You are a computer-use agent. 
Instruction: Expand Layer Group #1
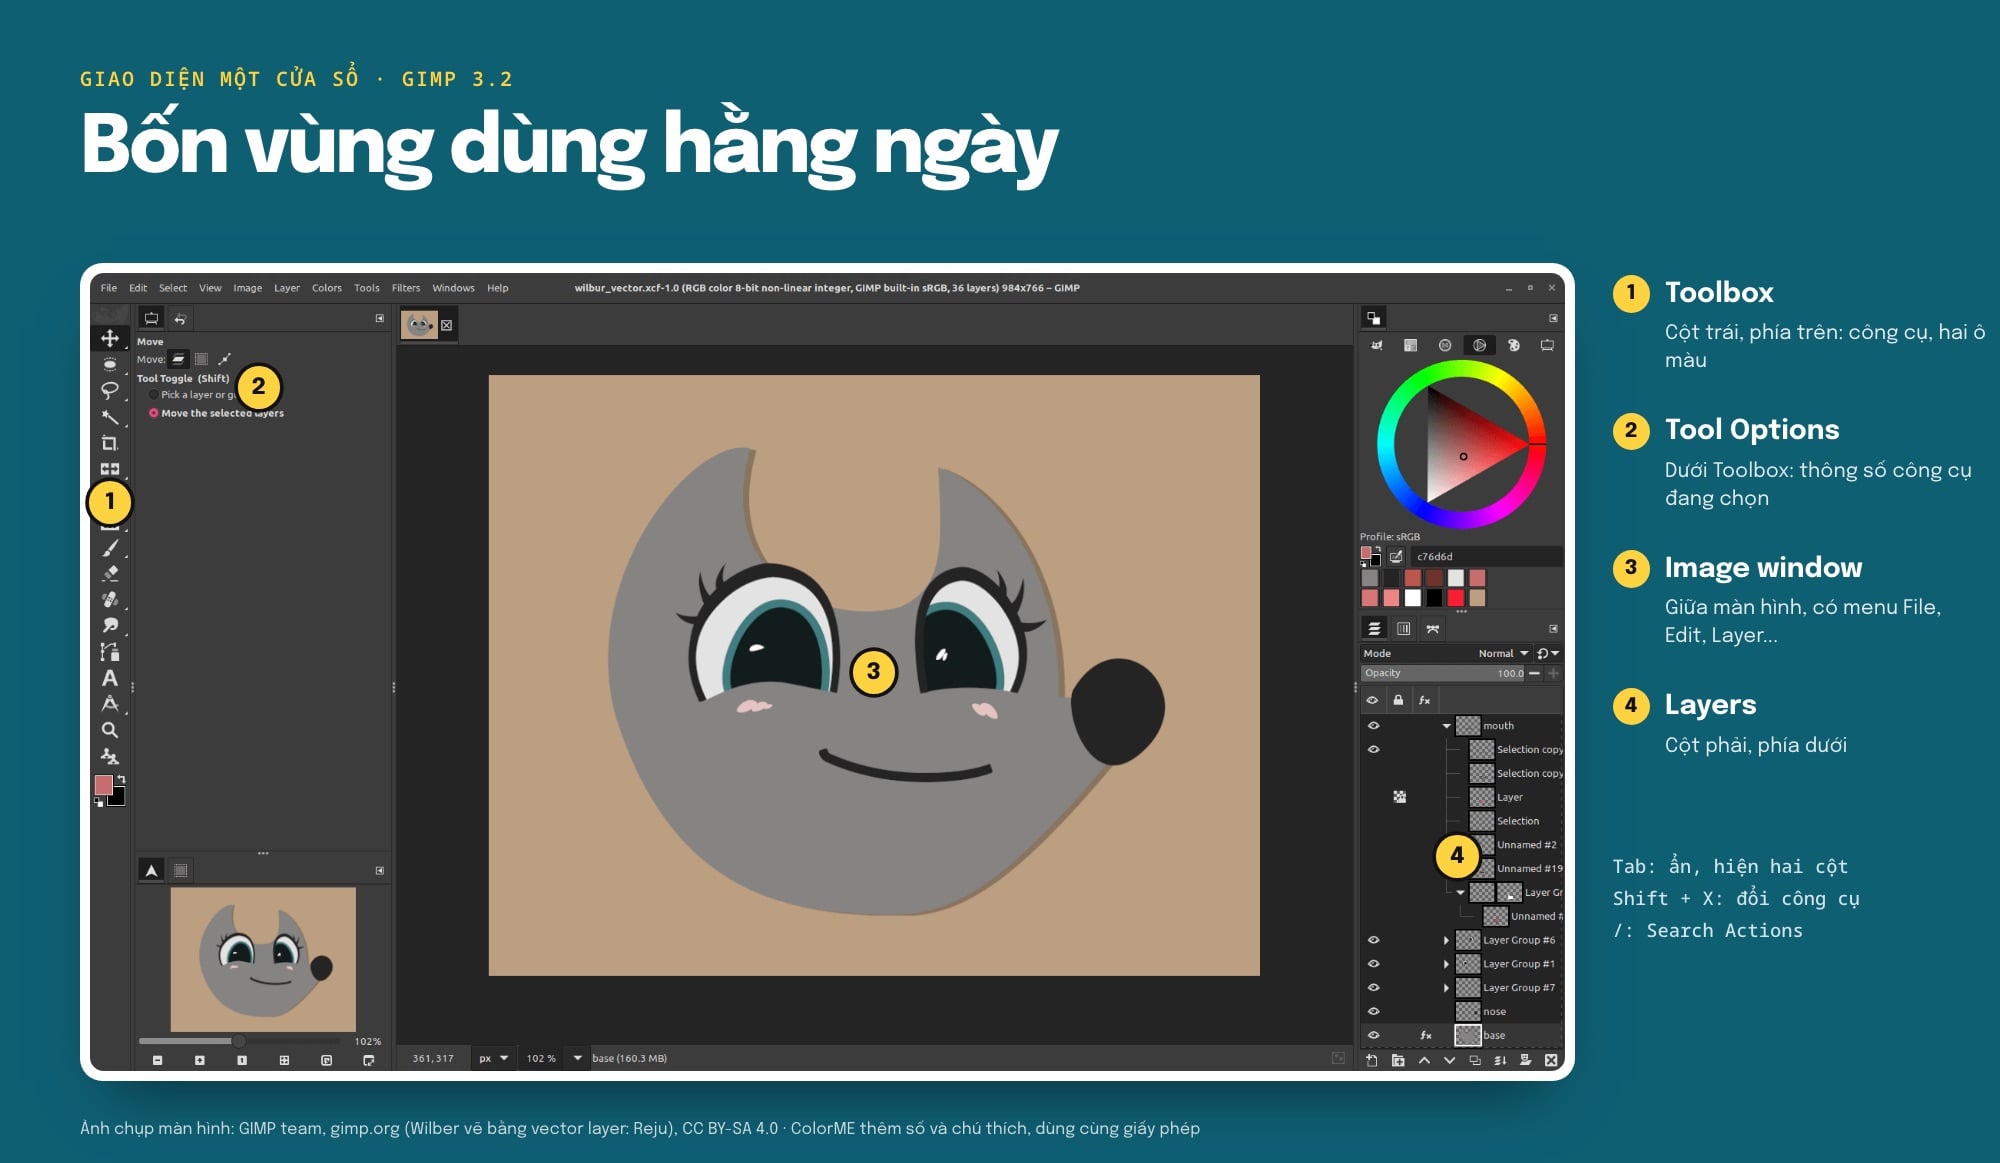tap(1446, 964)
